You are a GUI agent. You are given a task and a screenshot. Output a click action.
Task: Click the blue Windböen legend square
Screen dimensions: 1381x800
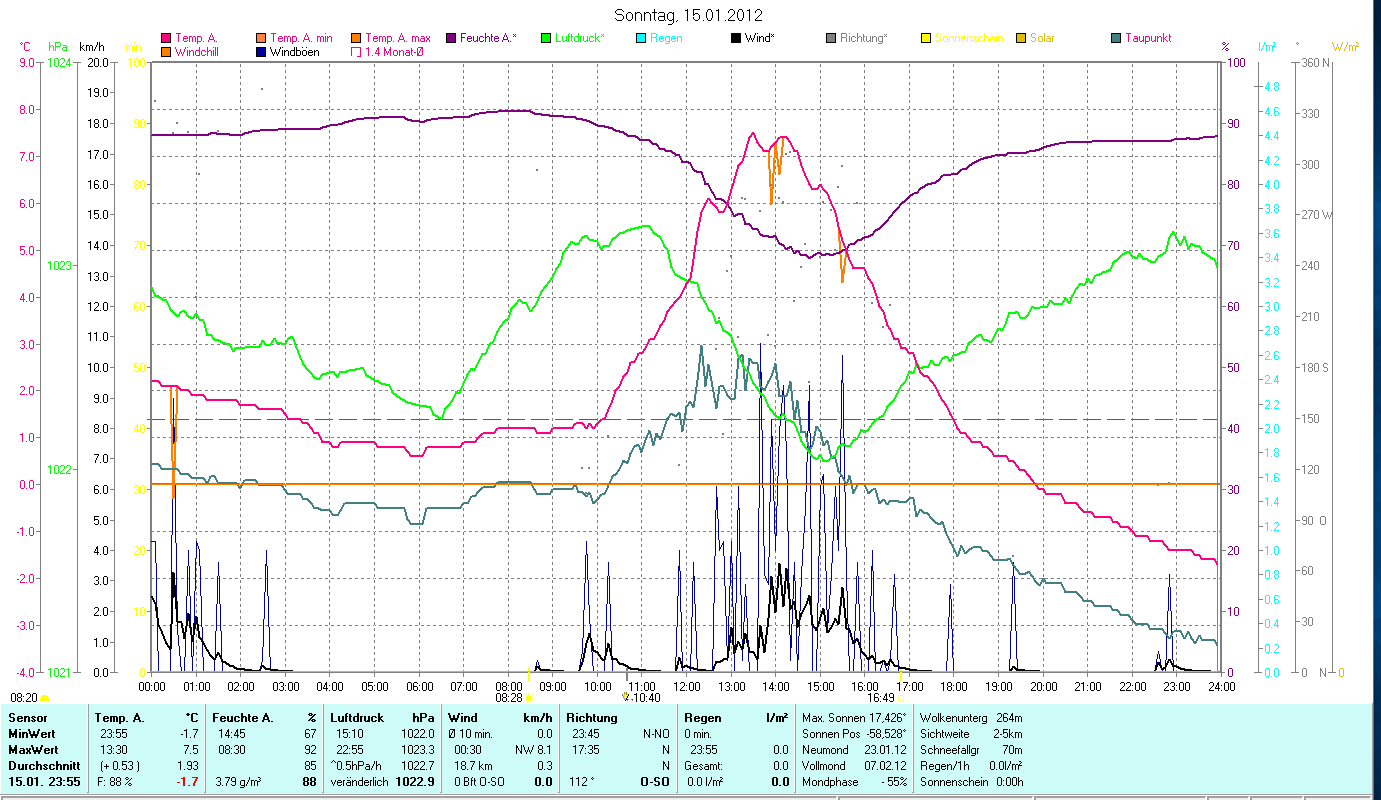click(262, 52)
